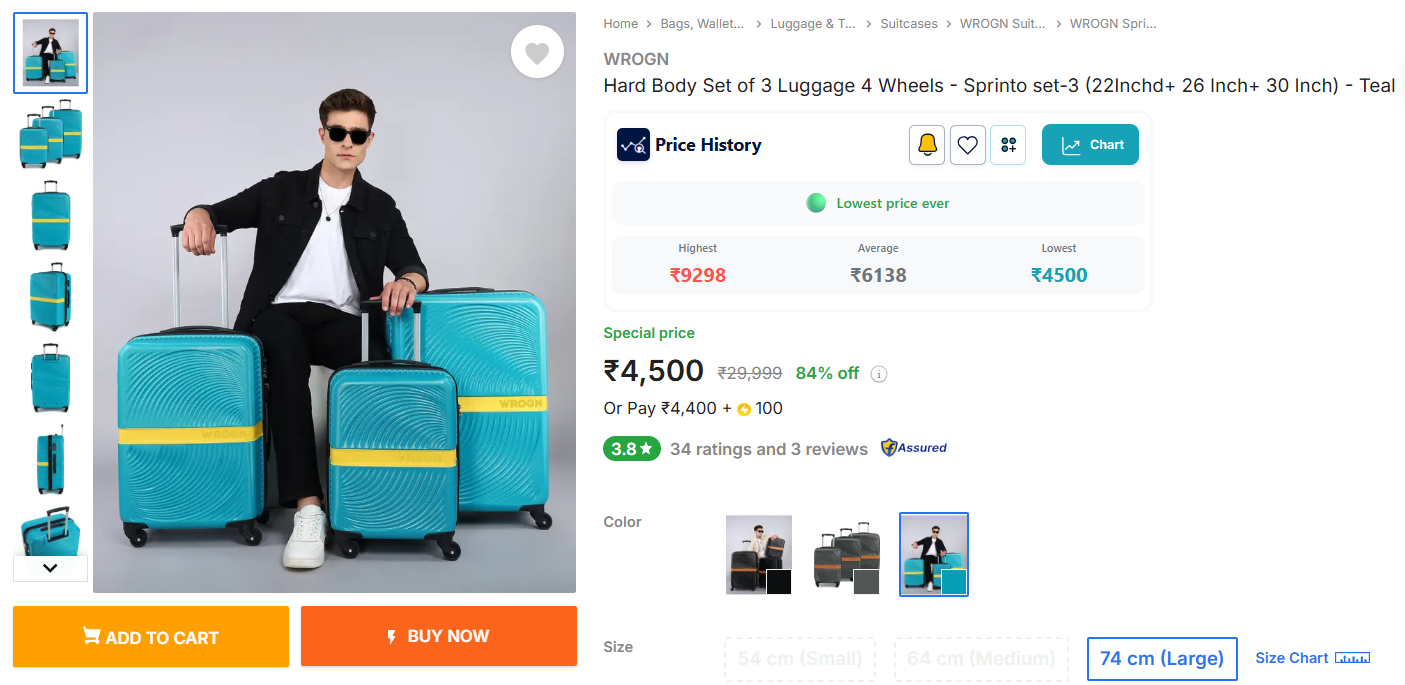Select the 54 cm (Small) size option

[x=800, y=659]
